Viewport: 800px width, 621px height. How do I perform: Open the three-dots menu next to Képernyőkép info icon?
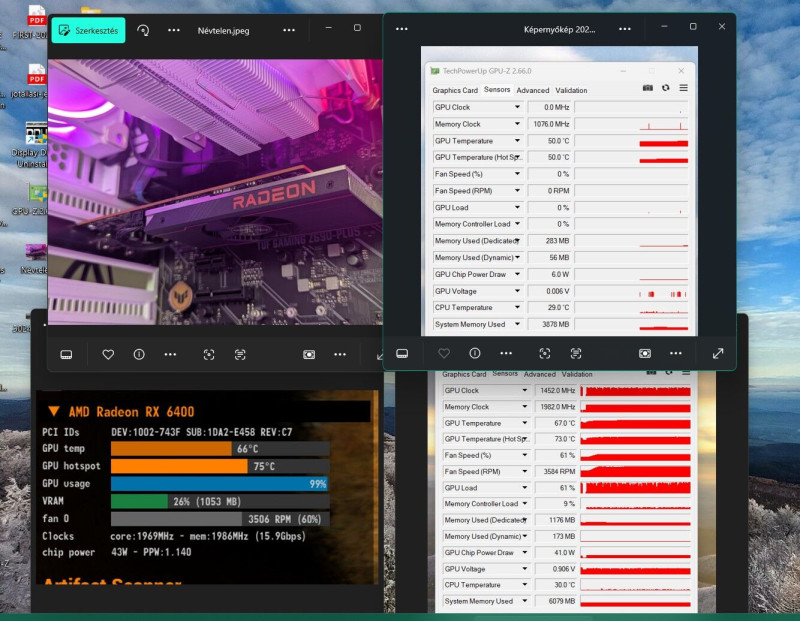click(x=506, y=353)
